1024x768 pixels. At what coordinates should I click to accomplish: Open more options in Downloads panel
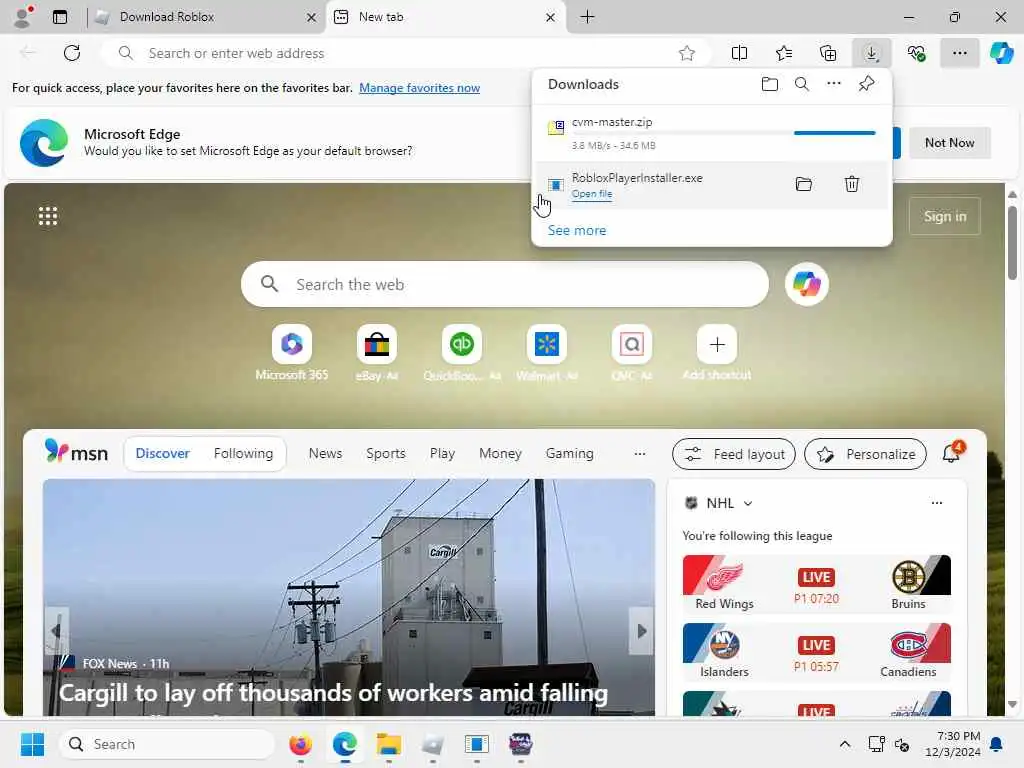(x=833, y=84)
